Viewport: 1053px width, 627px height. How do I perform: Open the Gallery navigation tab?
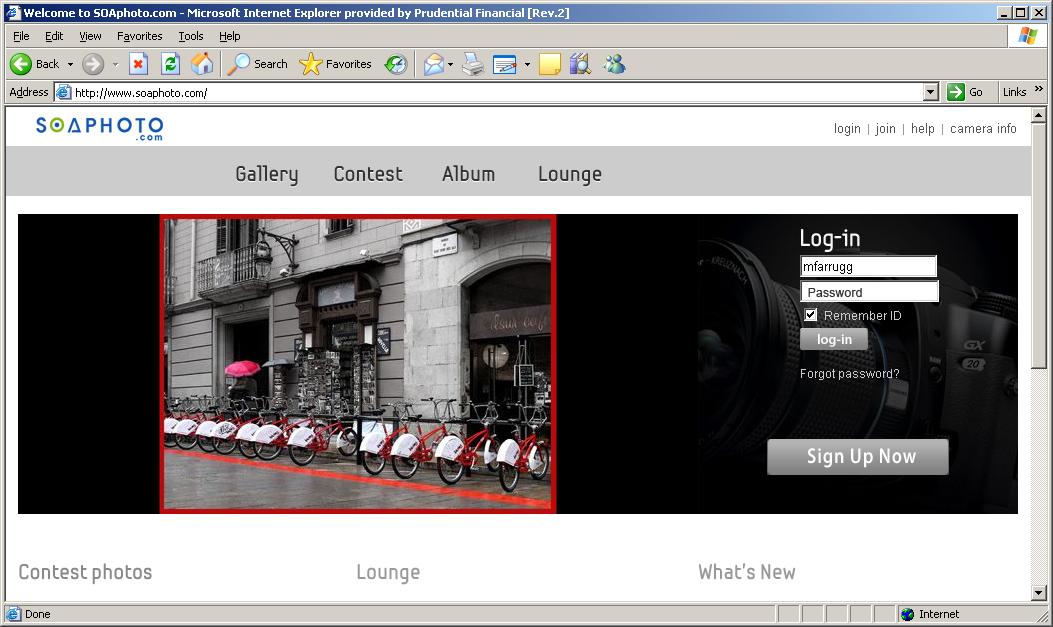click(x=266, y=174)
